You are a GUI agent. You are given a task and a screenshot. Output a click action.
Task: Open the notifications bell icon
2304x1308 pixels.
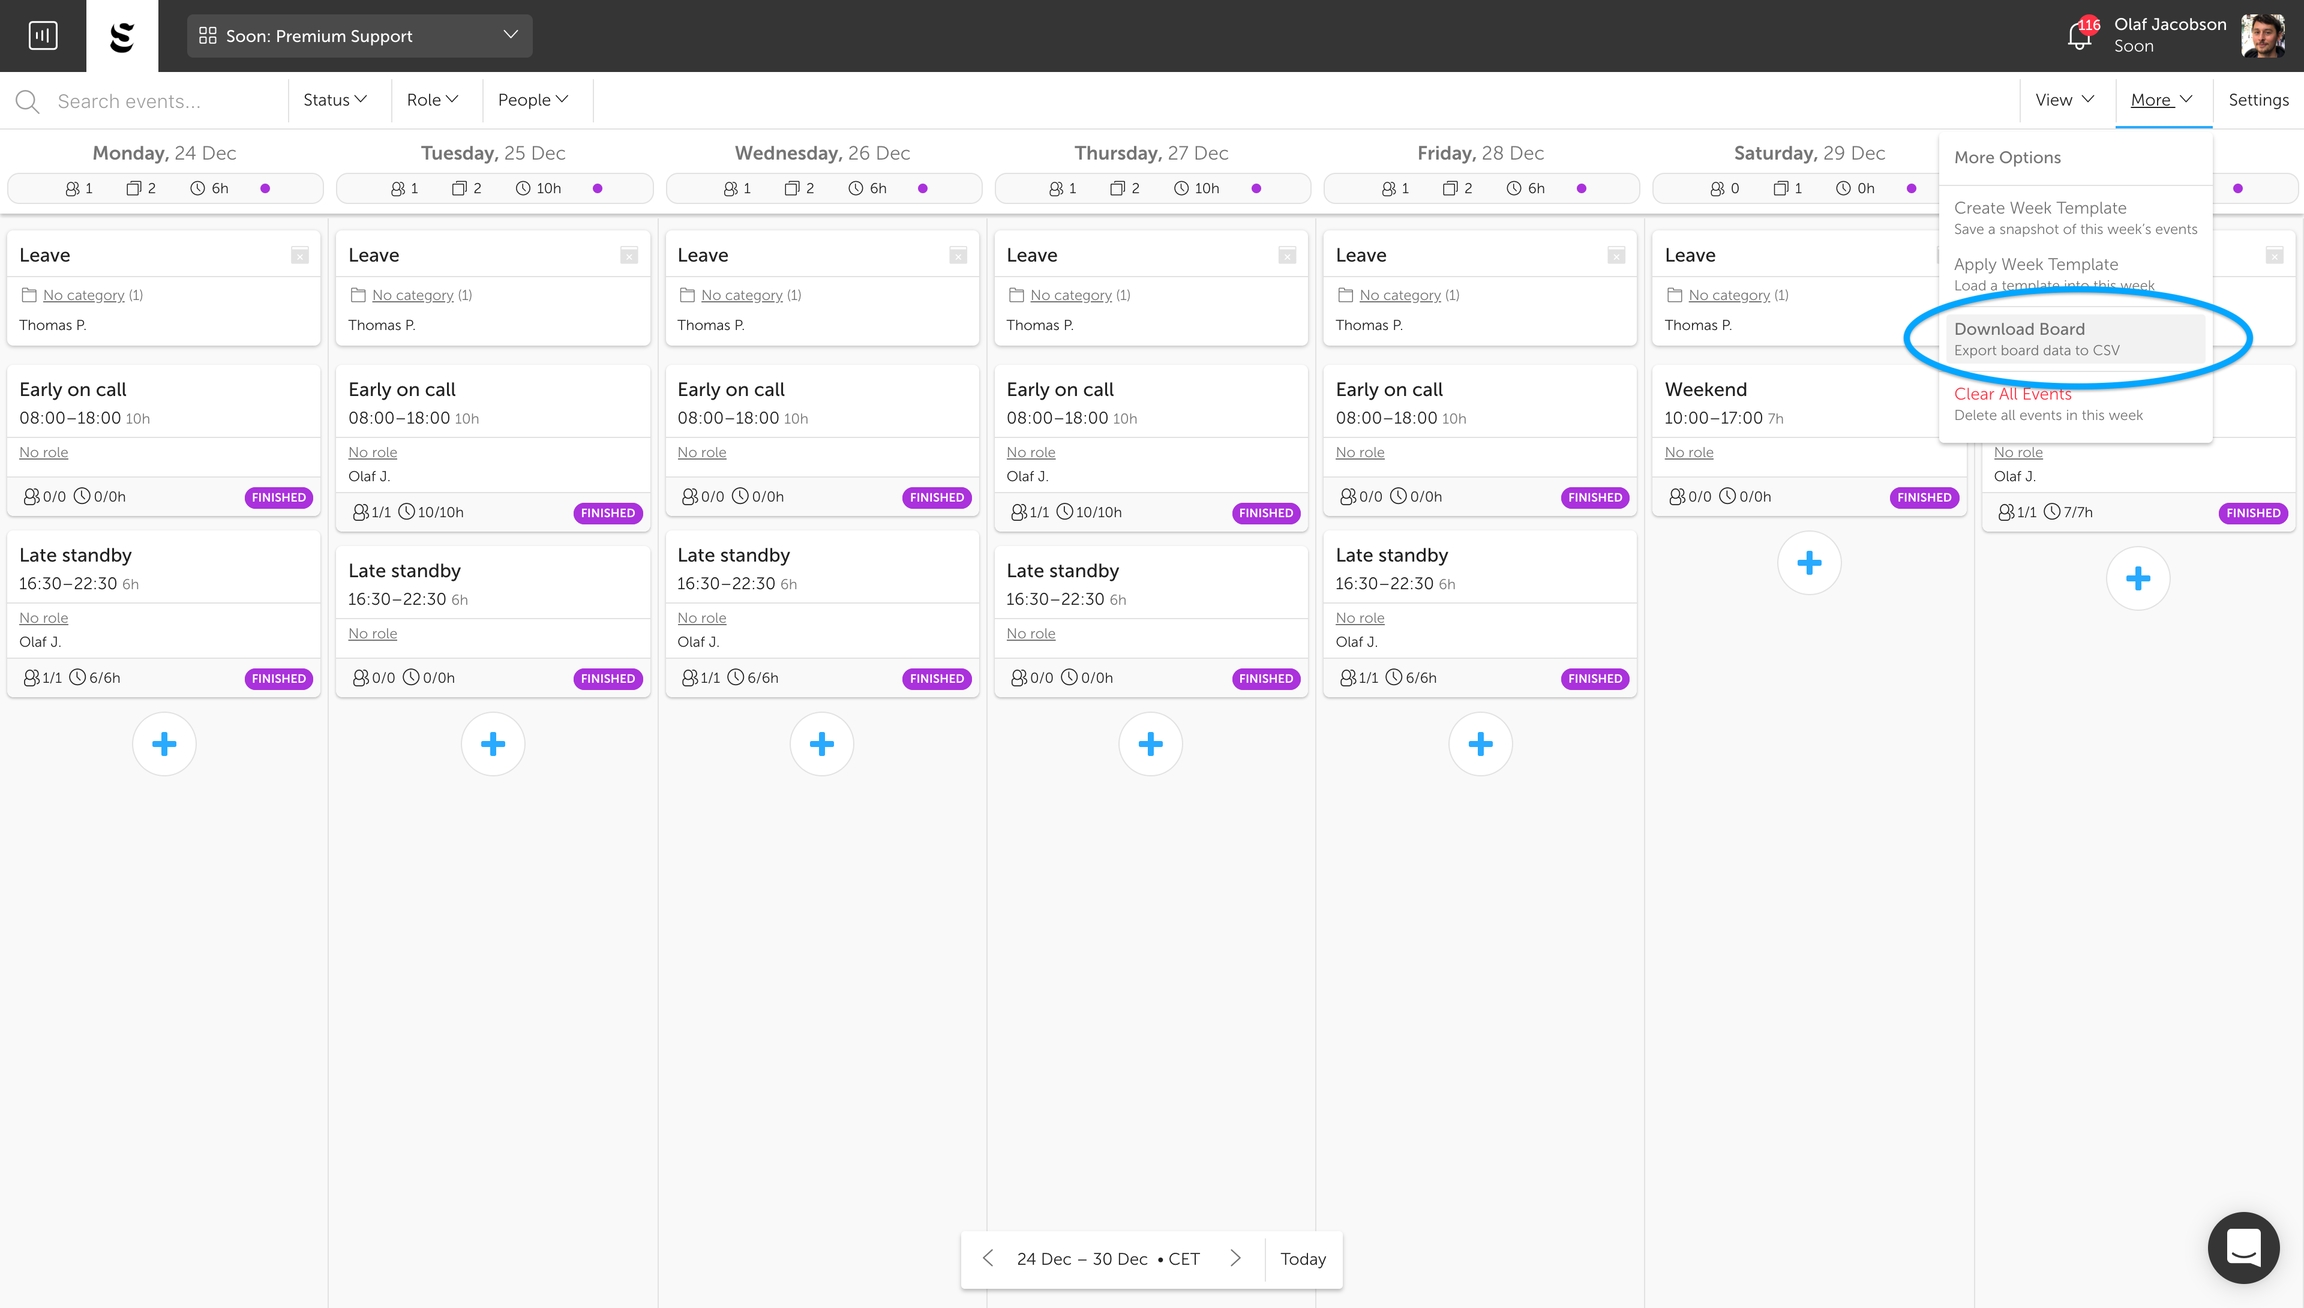(x=2079, y=37)
